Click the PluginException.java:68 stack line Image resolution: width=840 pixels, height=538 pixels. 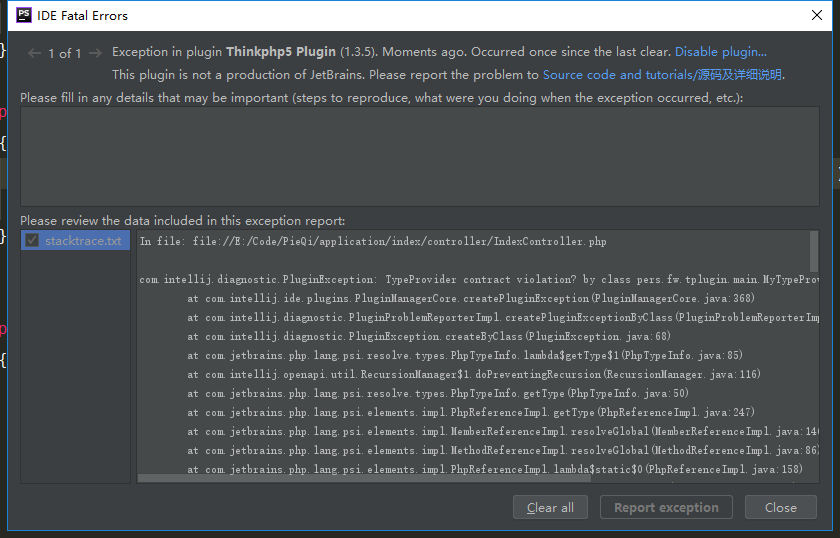pos(429,336)
